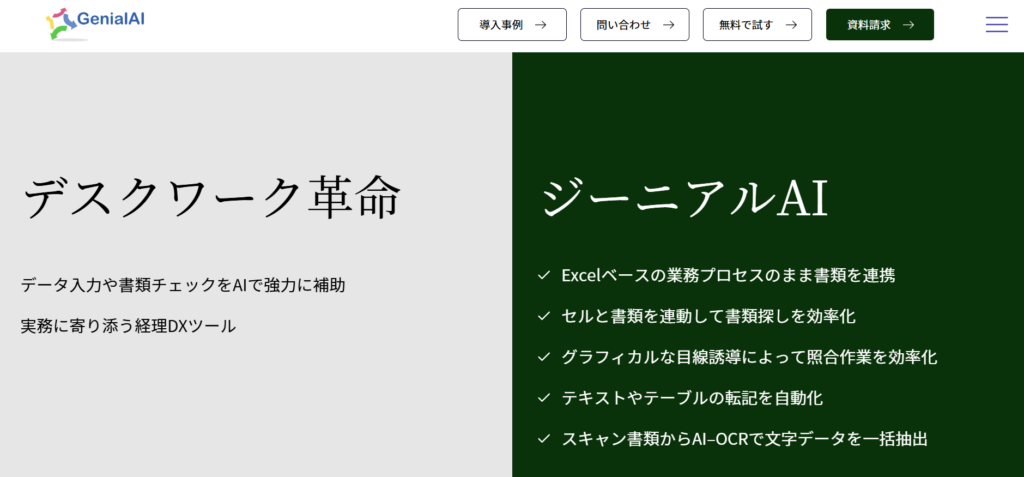The width and height of the screenshot is (1024, 477).
Task: Click text Excelベースの業務プロセスのまま書類を連携
Action: point(728,275)
